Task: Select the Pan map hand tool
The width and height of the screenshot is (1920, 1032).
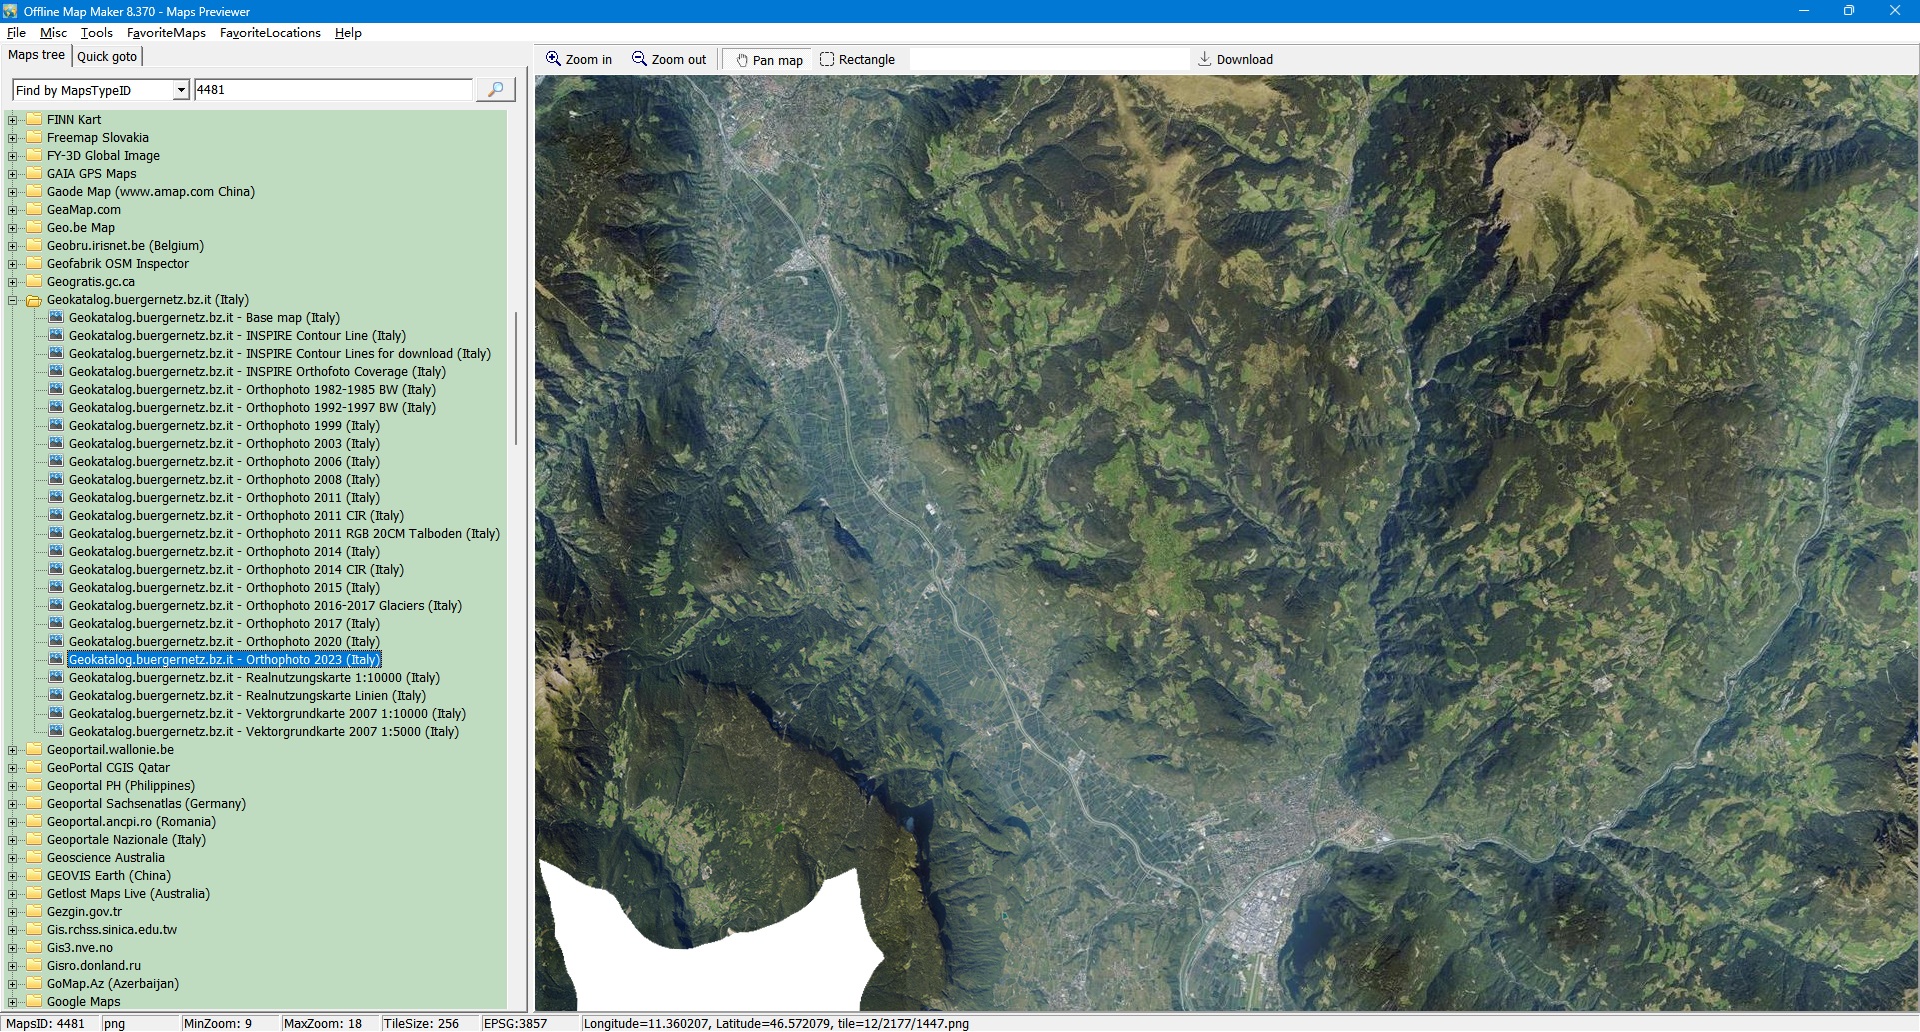Action: tap(769, 60)
